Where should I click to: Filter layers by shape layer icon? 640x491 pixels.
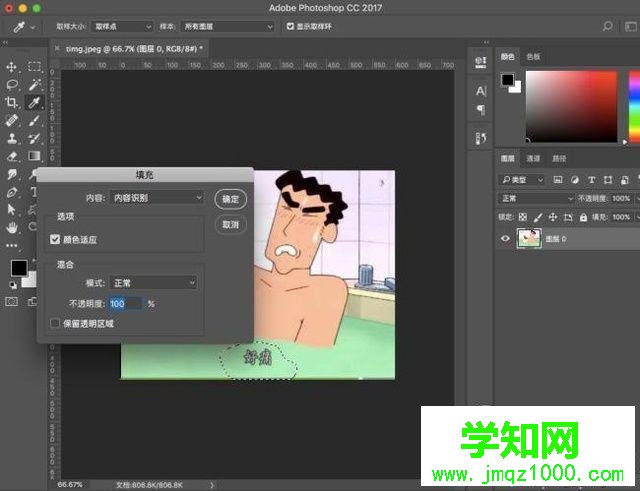(608, 180)
